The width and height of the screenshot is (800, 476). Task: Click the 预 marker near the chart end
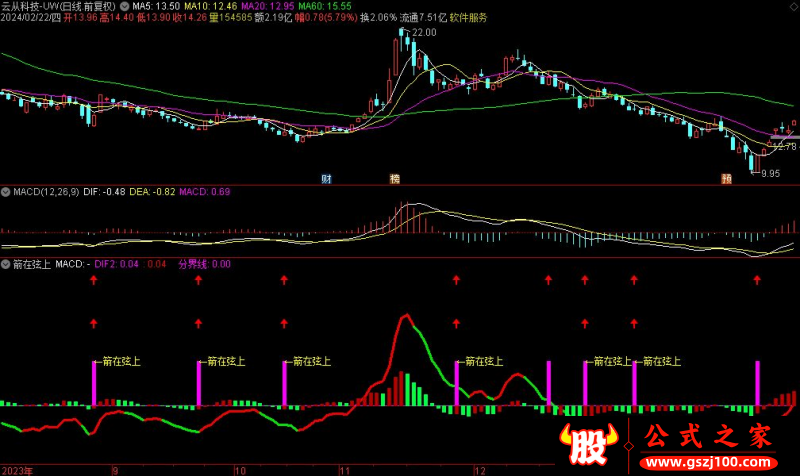click(727, 179)
